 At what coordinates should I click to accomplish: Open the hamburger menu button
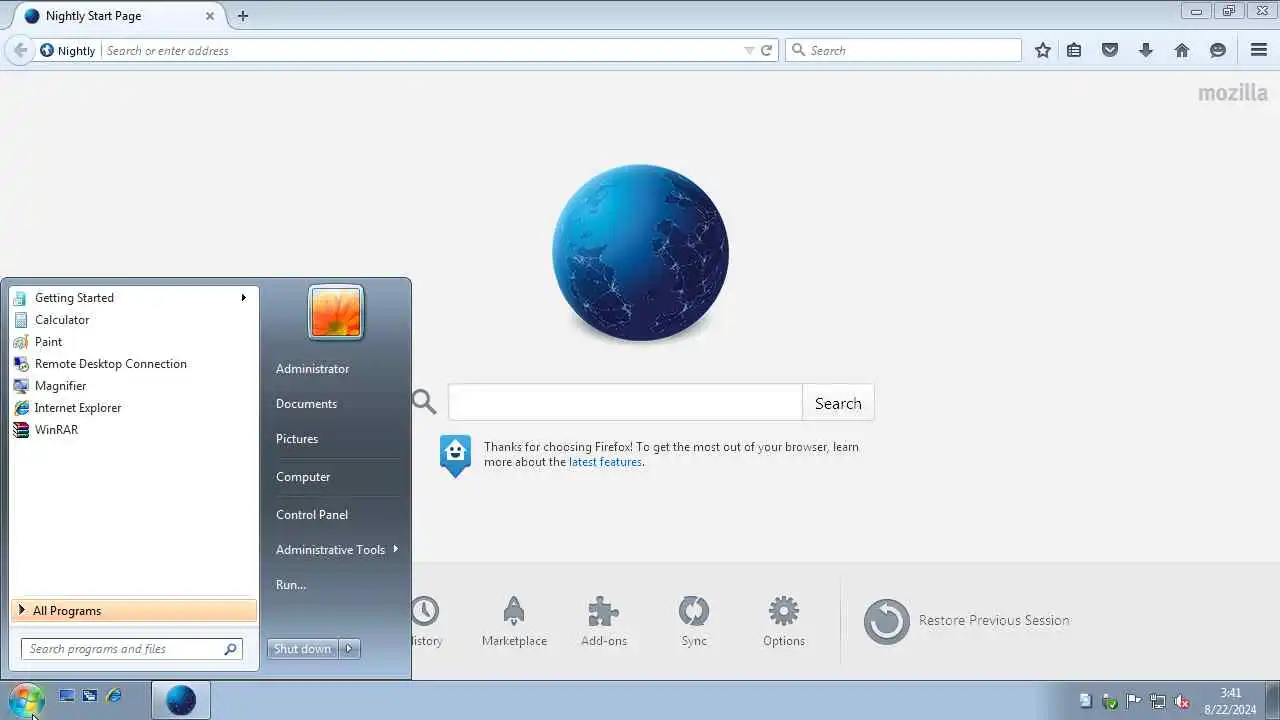click(1259, 50)
